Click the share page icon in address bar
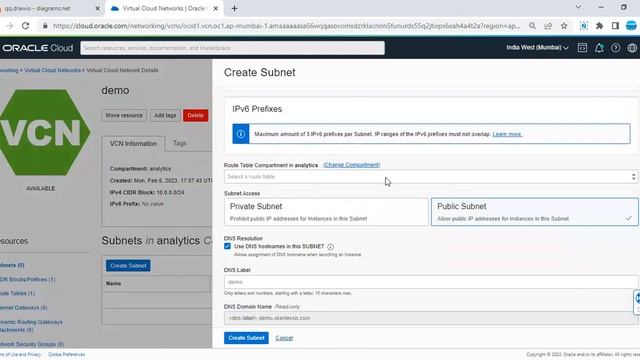This screenshot has width=640, height=360. [x=548, y=26]
